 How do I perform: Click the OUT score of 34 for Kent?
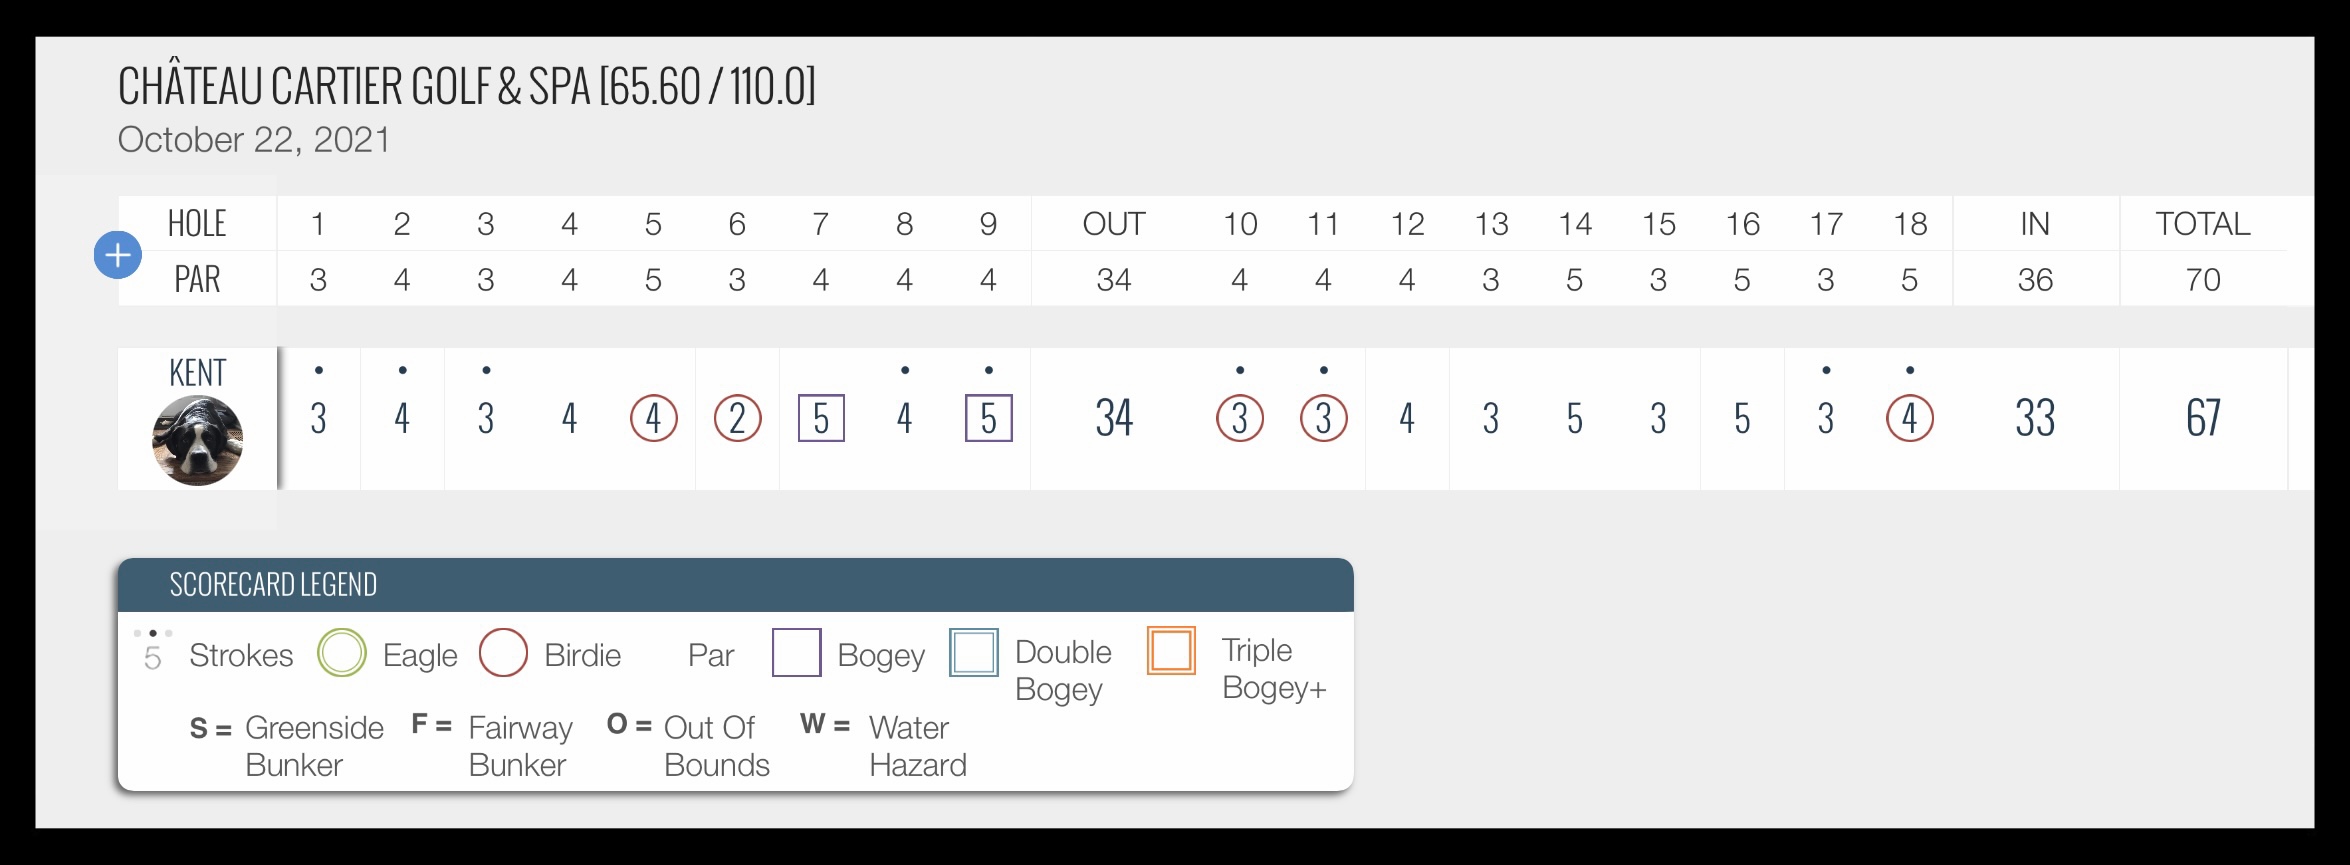coord(1114,418)
